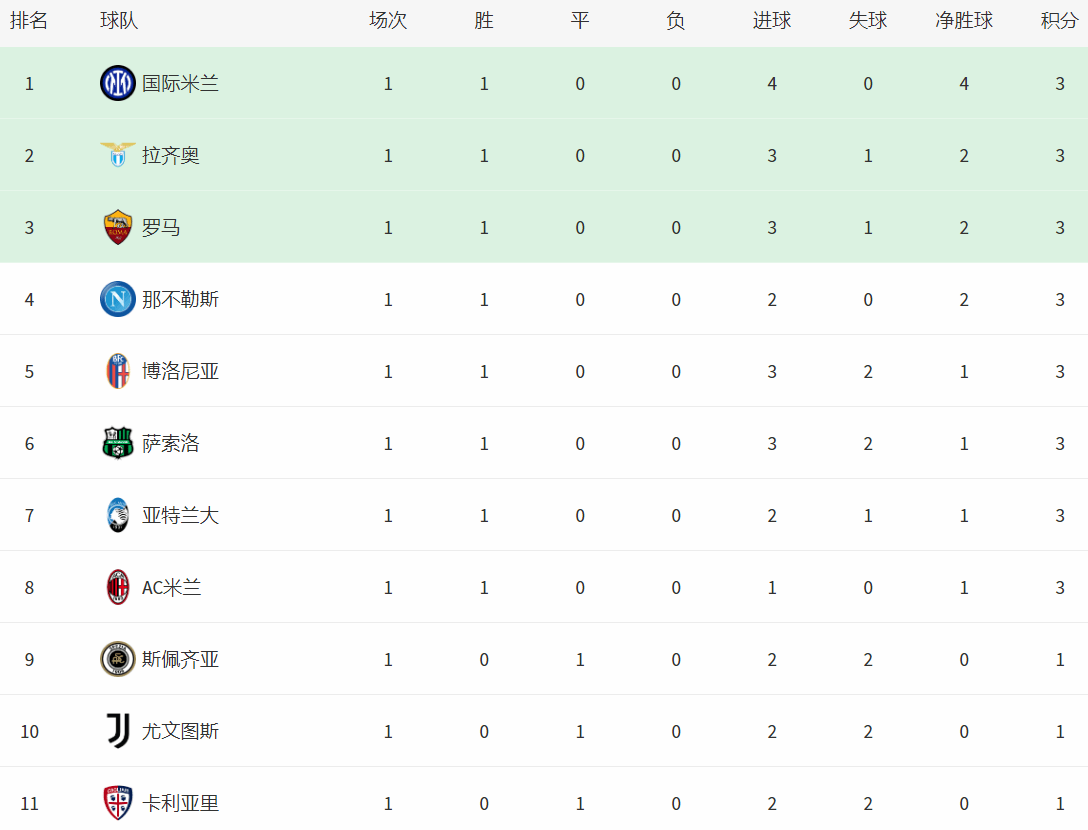Select the Napoli N logo
This screenshot has height=830, width=1088.
[x=118, y=299]
